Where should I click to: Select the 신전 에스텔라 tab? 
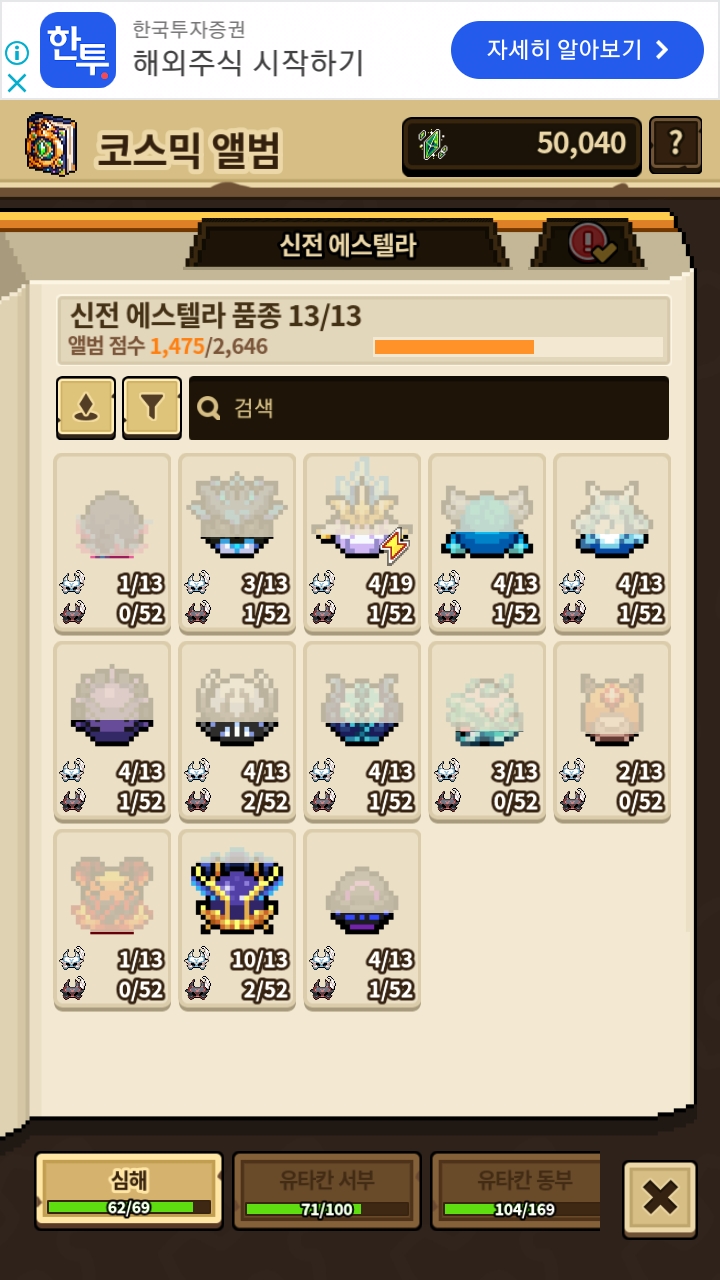point(347,244)
